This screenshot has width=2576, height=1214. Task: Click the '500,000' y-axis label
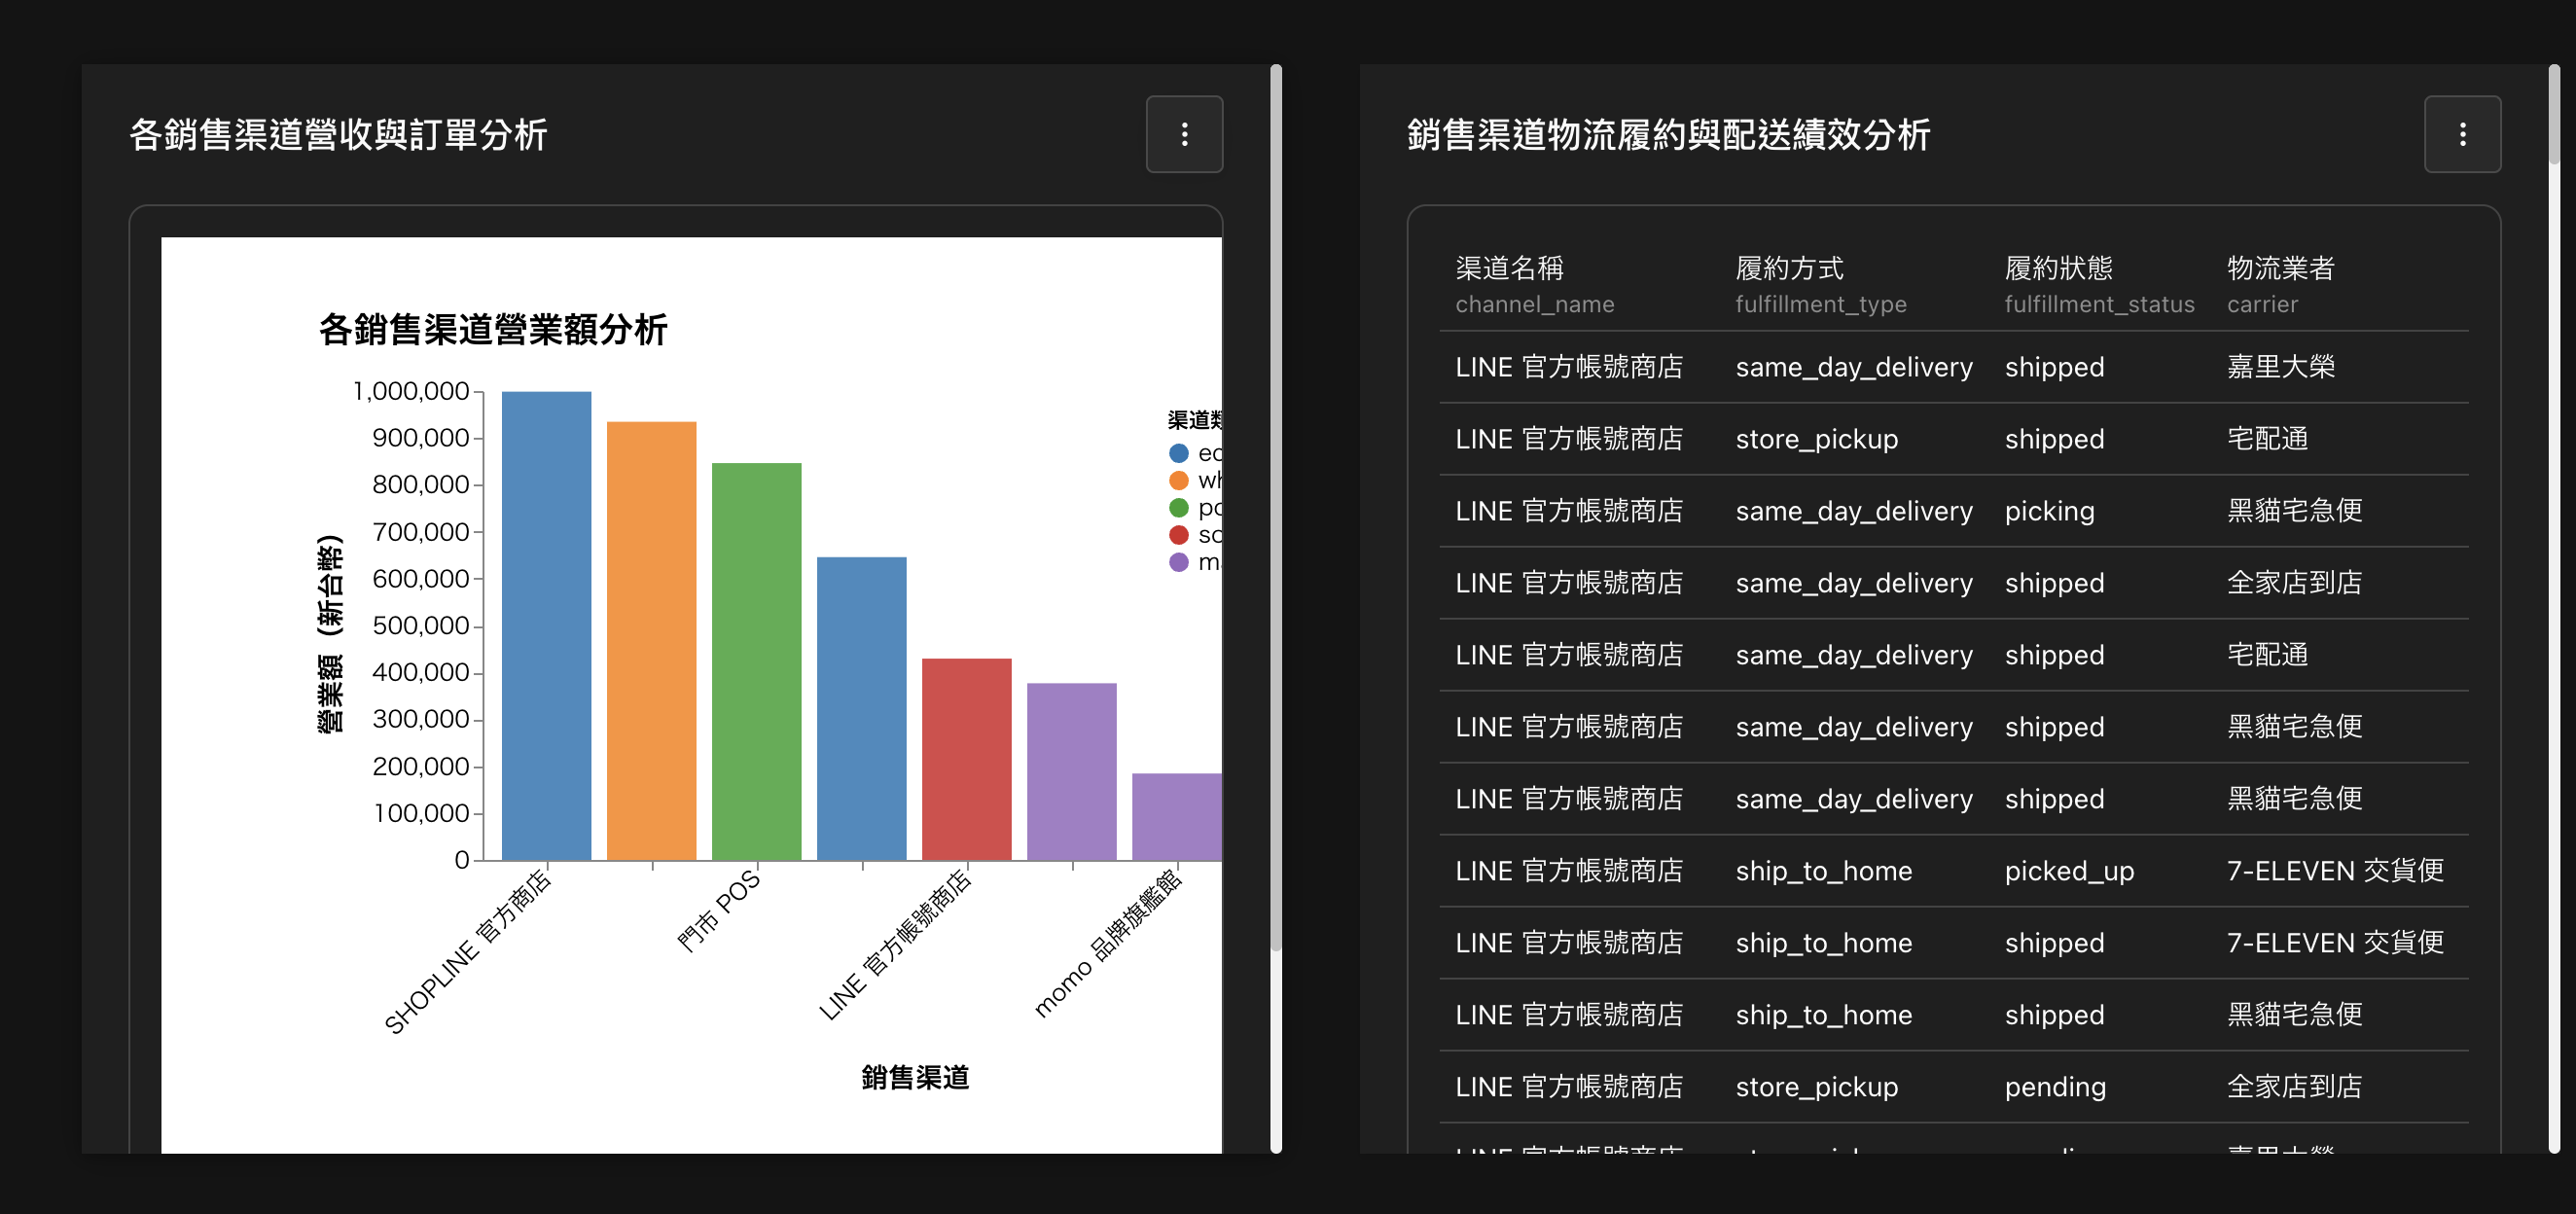(x=420, y=626)
